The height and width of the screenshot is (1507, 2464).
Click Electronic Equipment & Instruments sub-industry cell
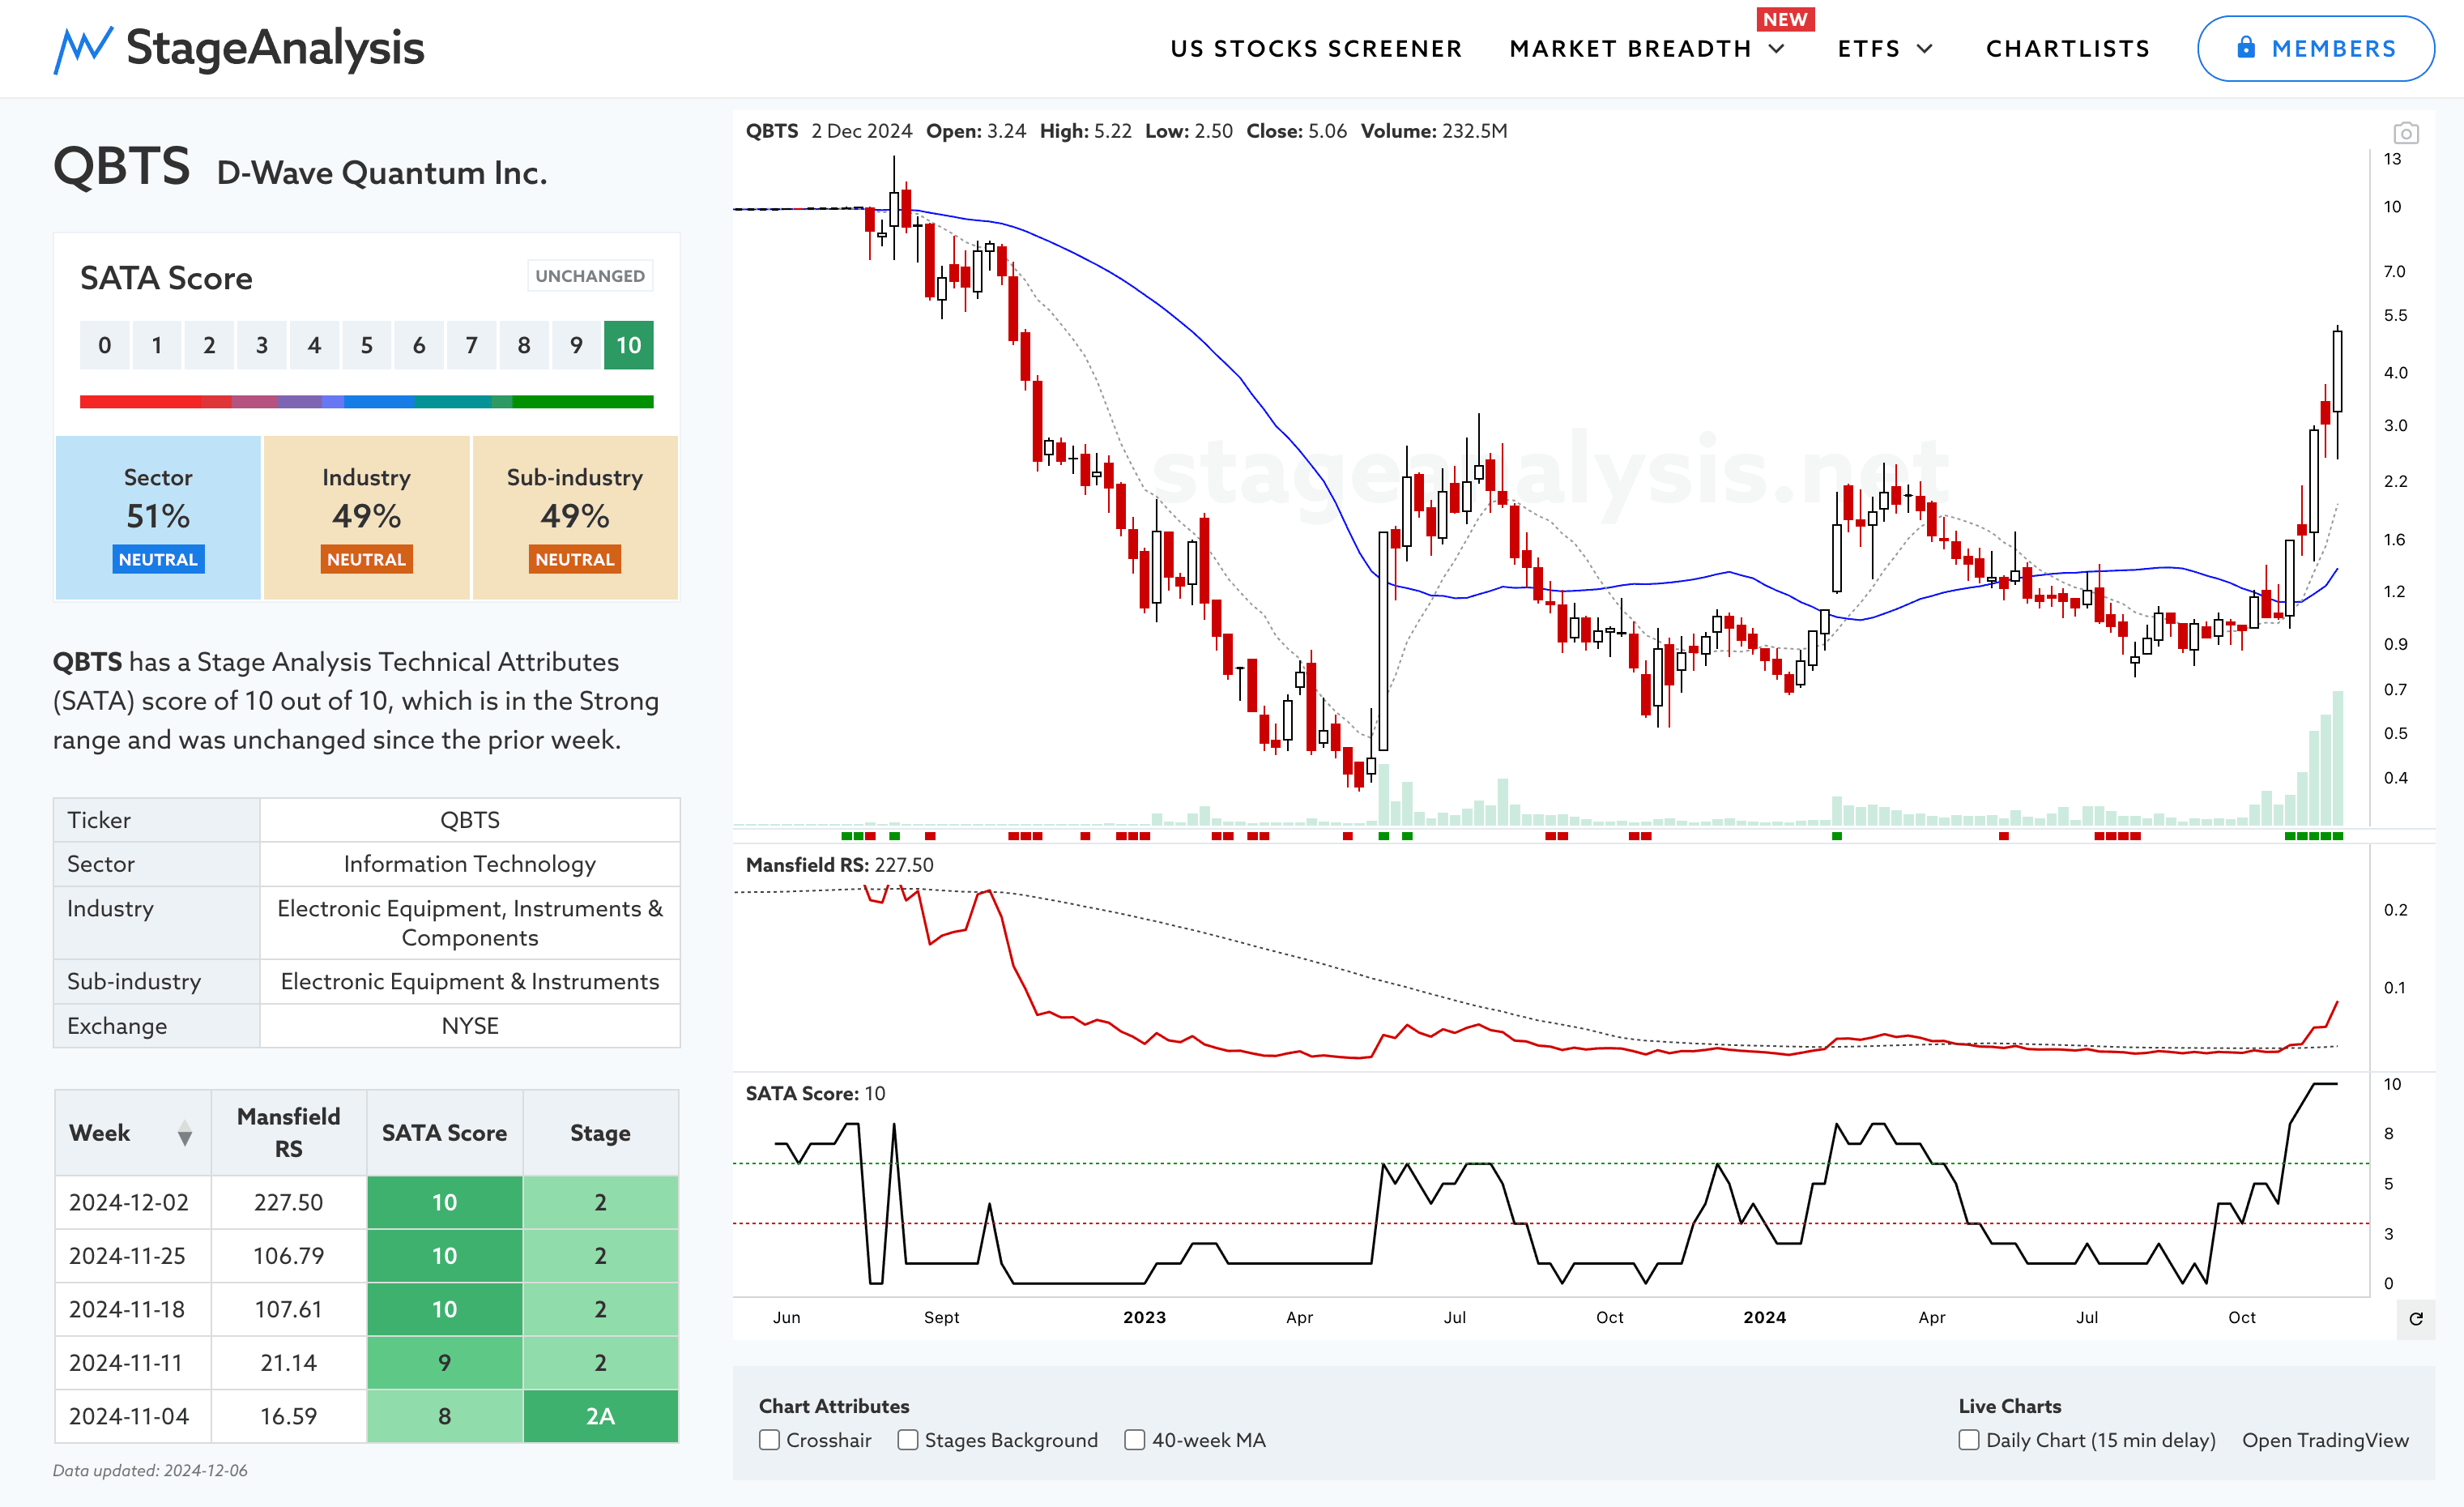tap(470, 981)
